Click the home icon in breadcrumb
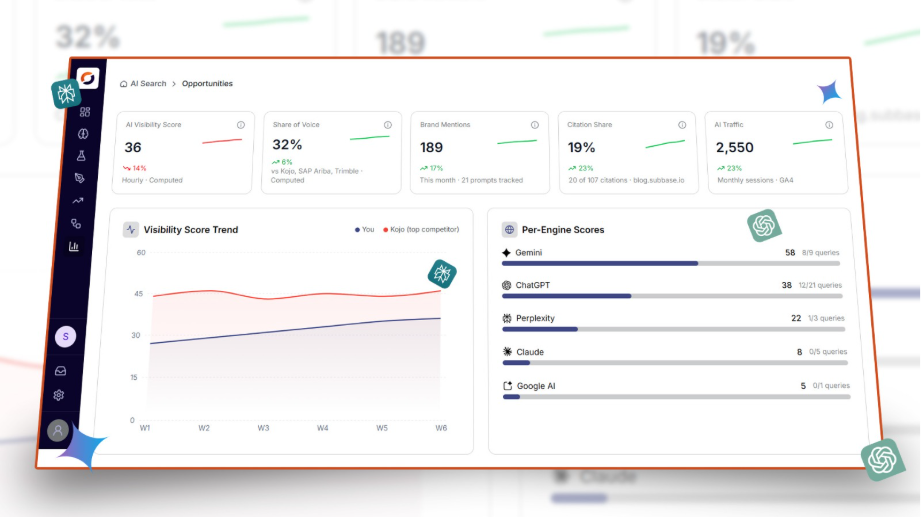Screen dimensions: 921x517 123,84
